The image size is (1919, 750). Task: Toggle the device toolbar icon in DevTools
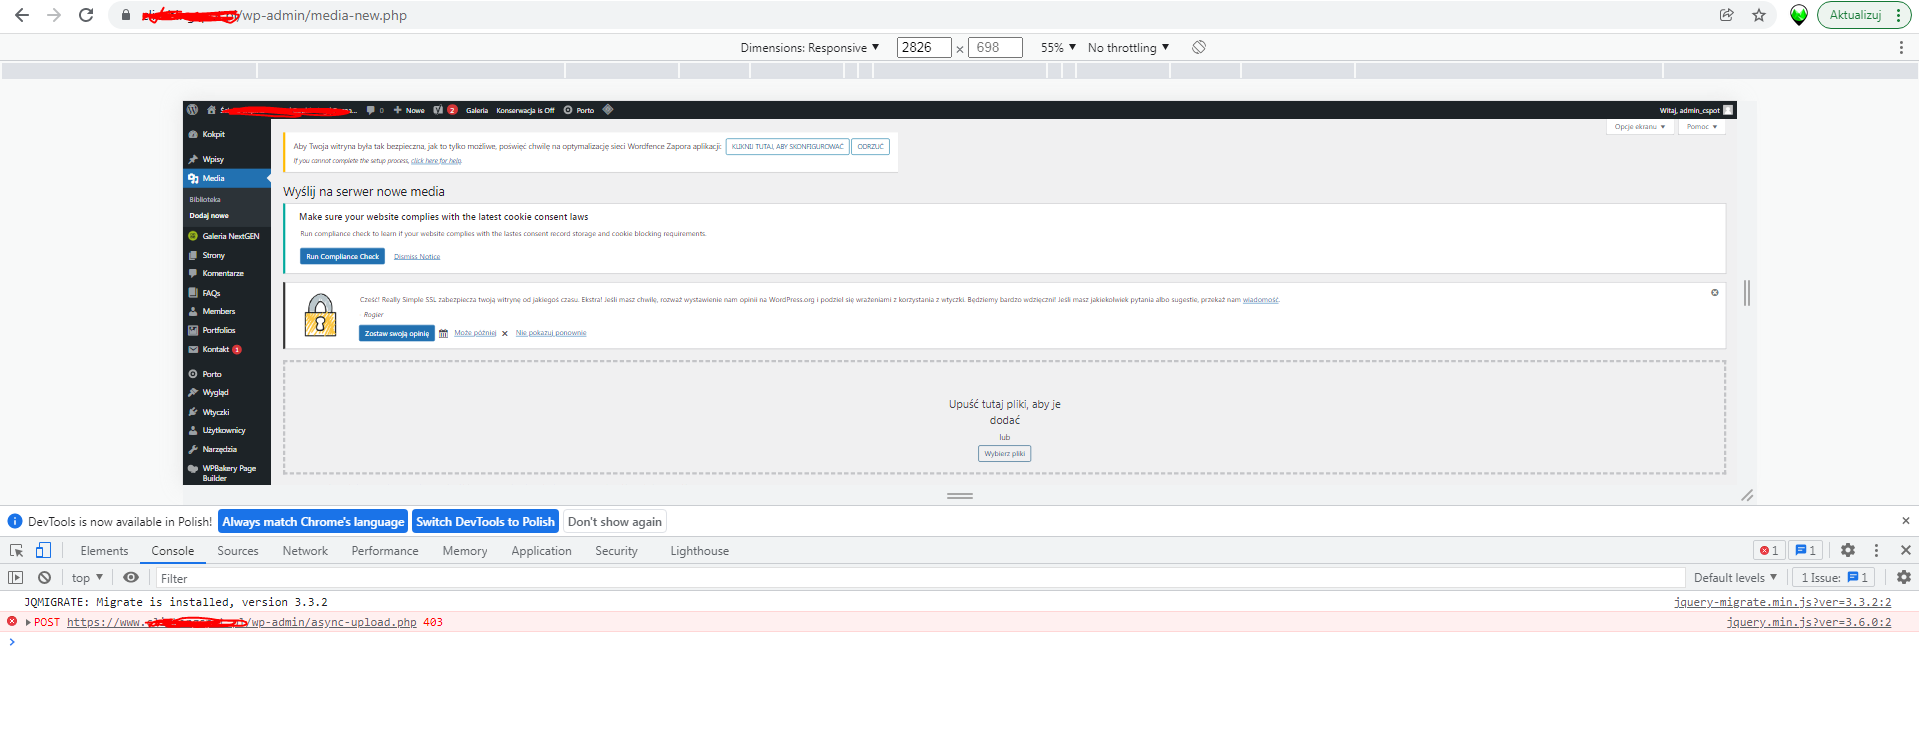coord(43,550)
